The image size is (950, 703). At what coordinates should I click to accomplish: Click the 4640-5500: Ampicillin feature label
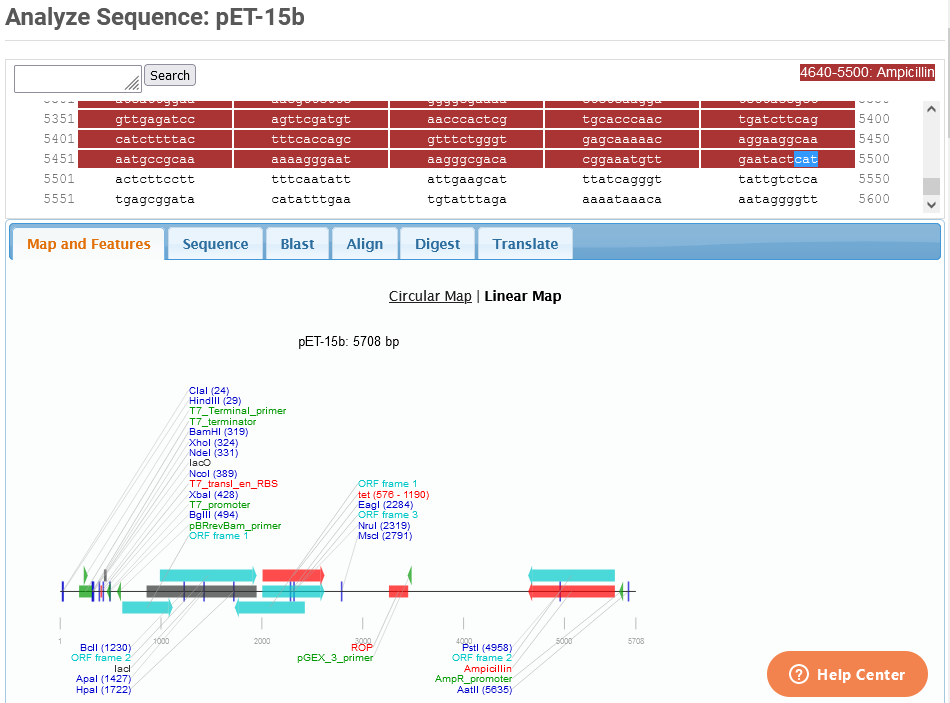point(867,72)
